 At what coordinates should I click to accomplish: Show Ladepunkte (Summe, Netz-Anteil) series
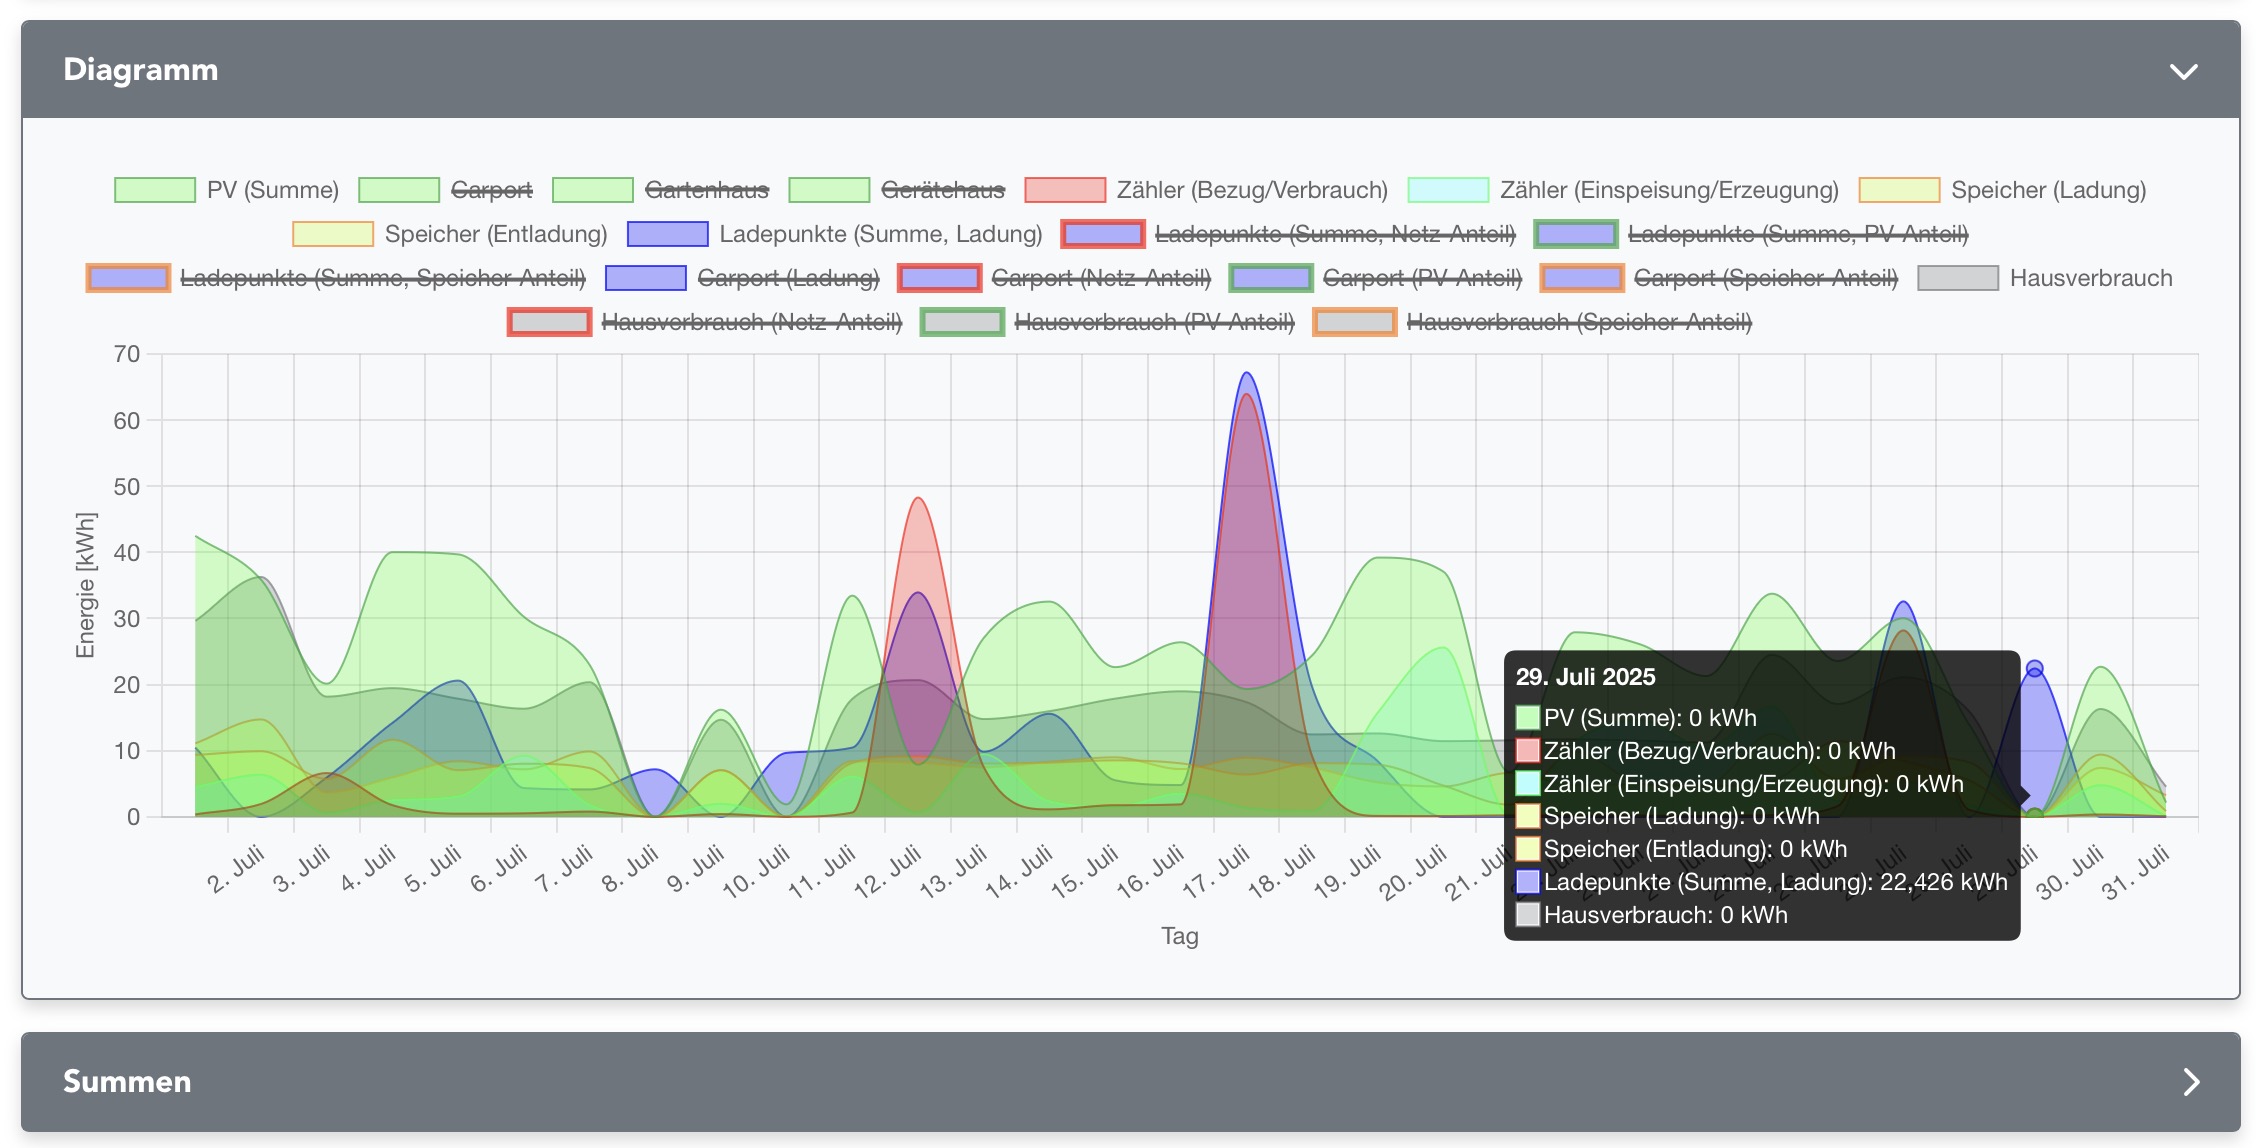[x=1334, y=234]
